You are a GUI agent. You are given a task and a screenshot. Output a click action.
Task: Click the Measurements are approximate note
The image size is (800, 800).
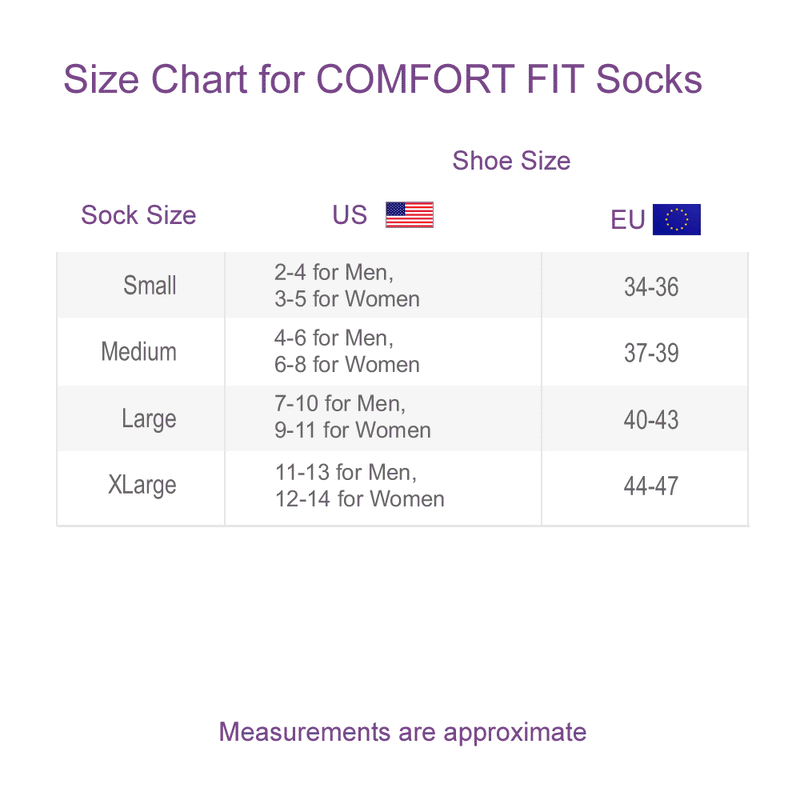pos(402,732)
